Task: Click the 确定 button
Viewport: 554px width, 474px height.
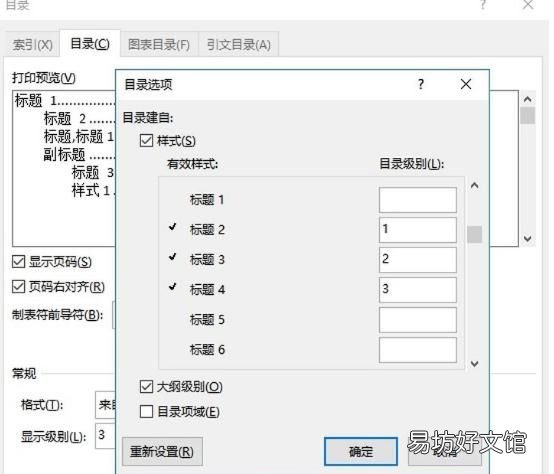Action: [x=361, y=451]
